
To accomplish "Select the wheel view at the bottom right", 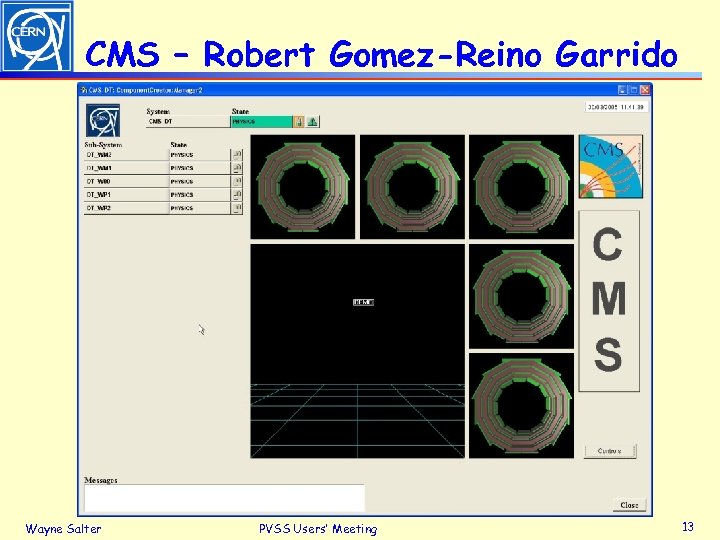I will pos(521,405).
